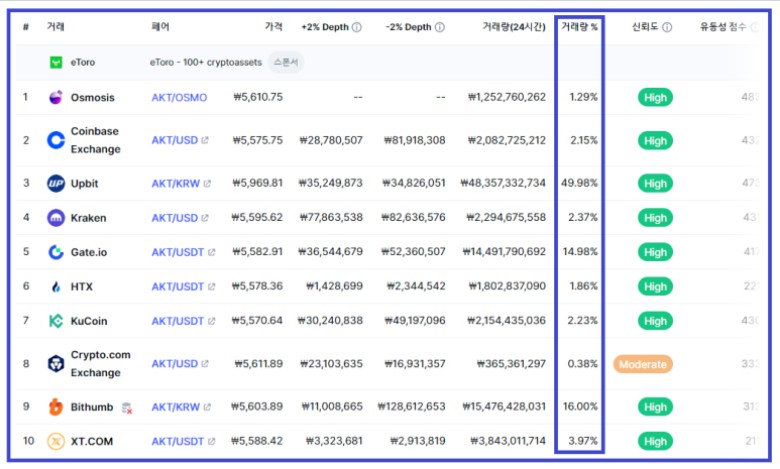The height and width of the screenshot is (469, 780).
Task: Open KuCoin AKT/USDT pair link
Action: [x=178, y=321]
